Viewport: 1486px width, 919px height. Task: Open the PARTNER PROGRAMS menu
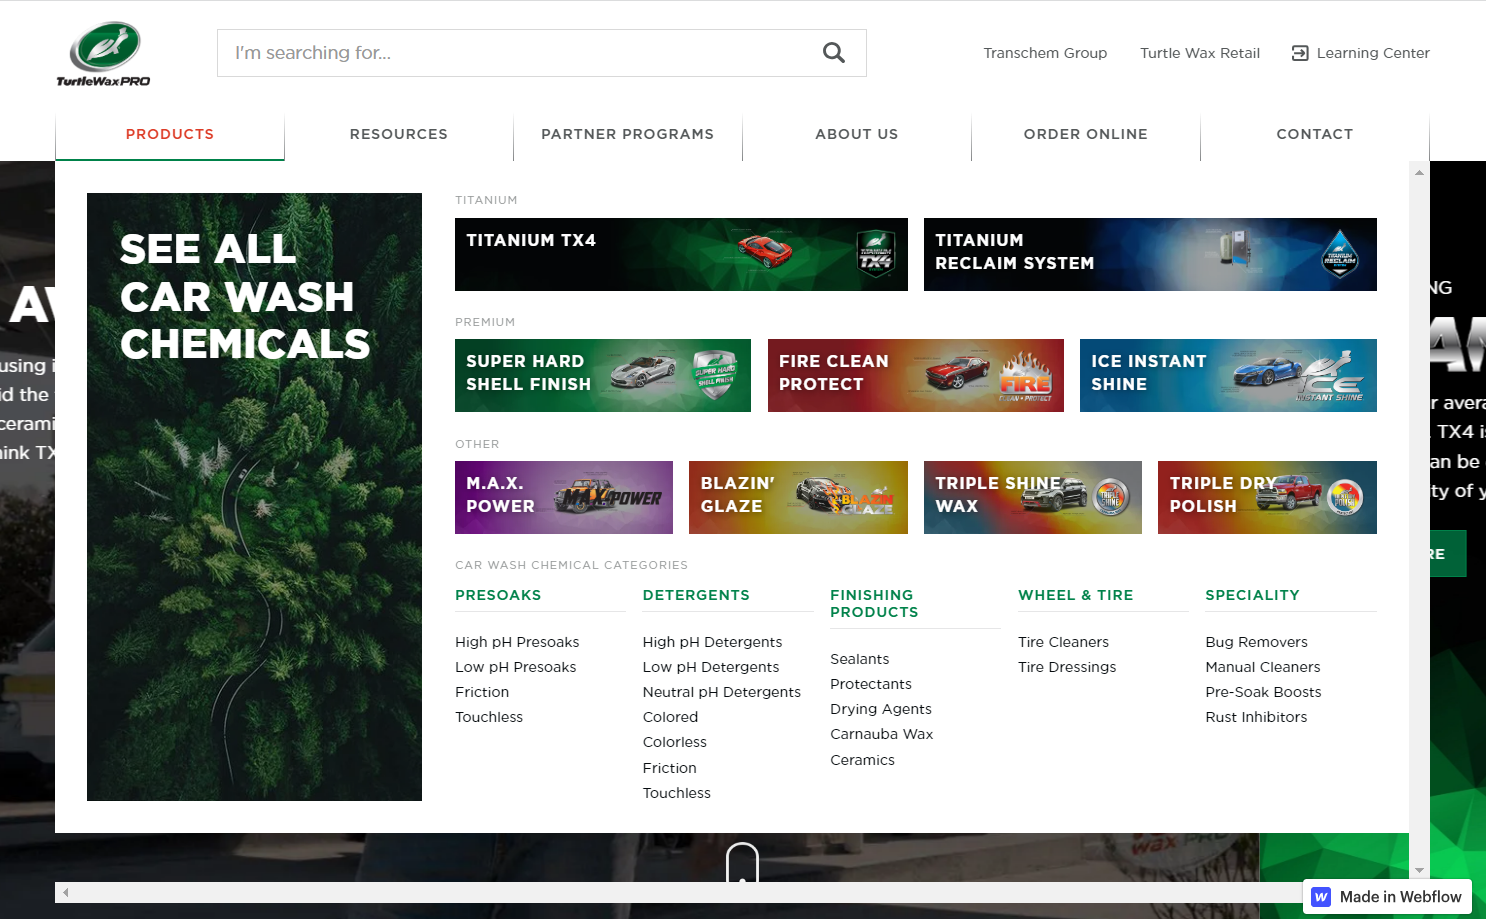(x=627, y=133)
